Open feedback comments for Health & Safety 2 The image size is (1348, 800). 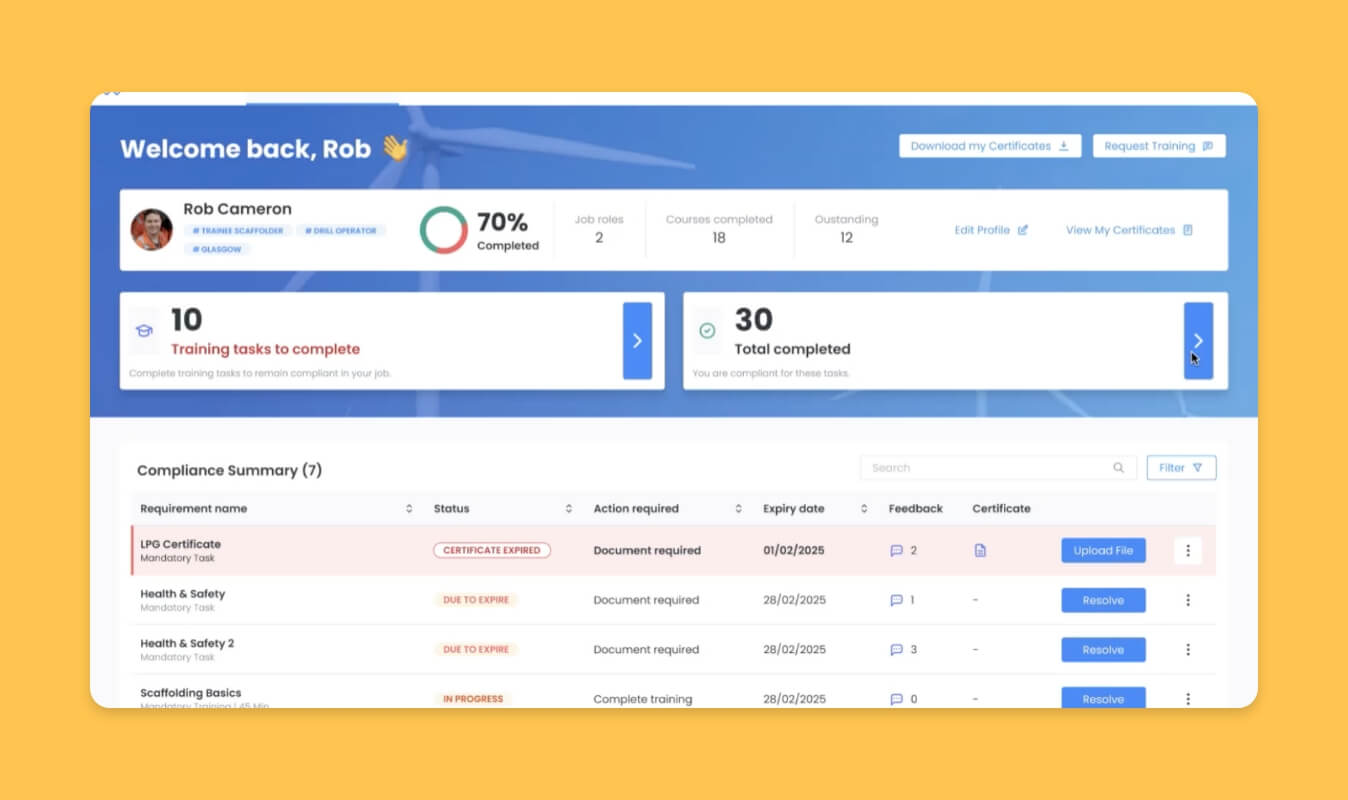[x=896, y=650]
